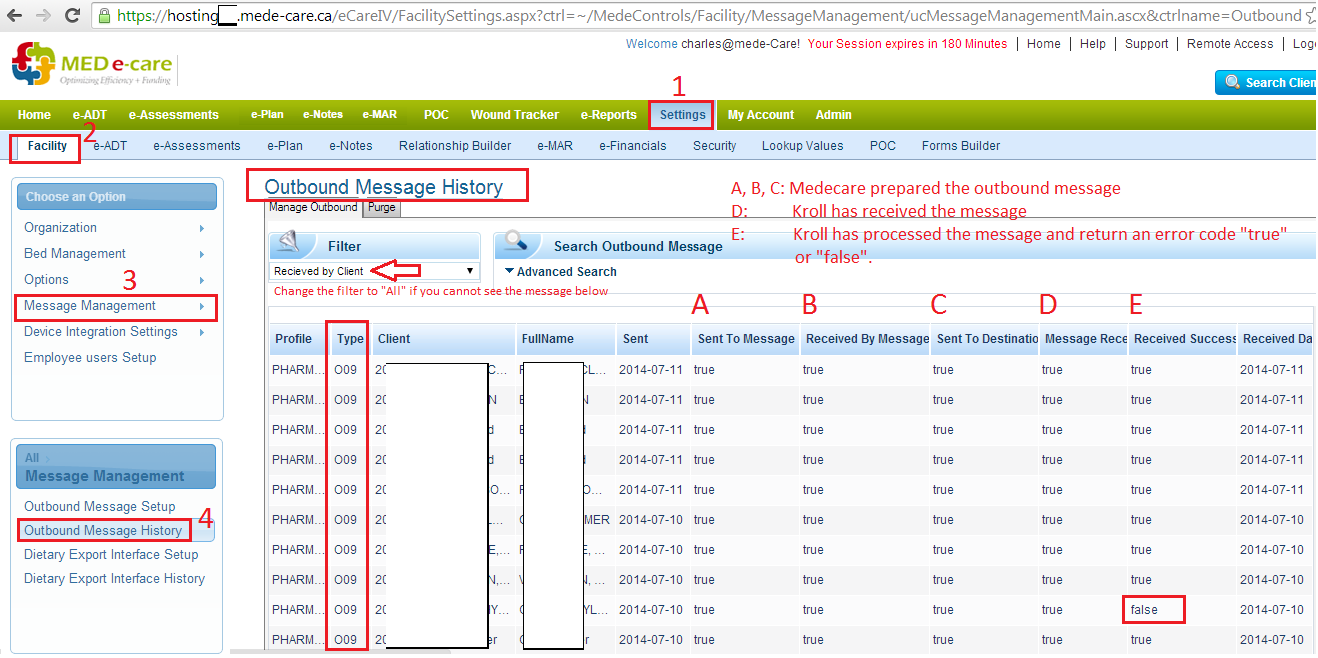Click the Remote Access link
1318x658 pixels.
1230,44
